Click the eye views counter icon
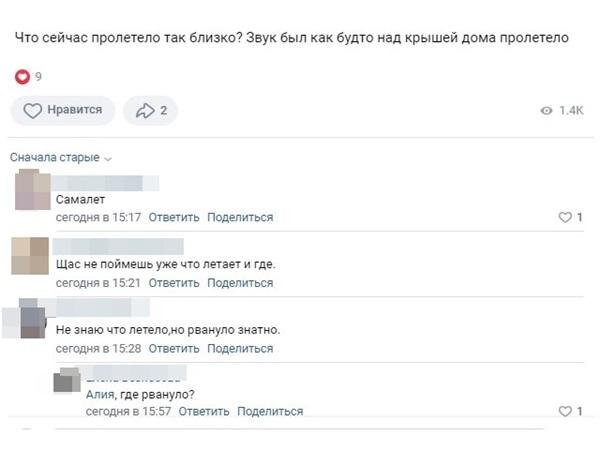The image size is (600, 450). [546, 111]
